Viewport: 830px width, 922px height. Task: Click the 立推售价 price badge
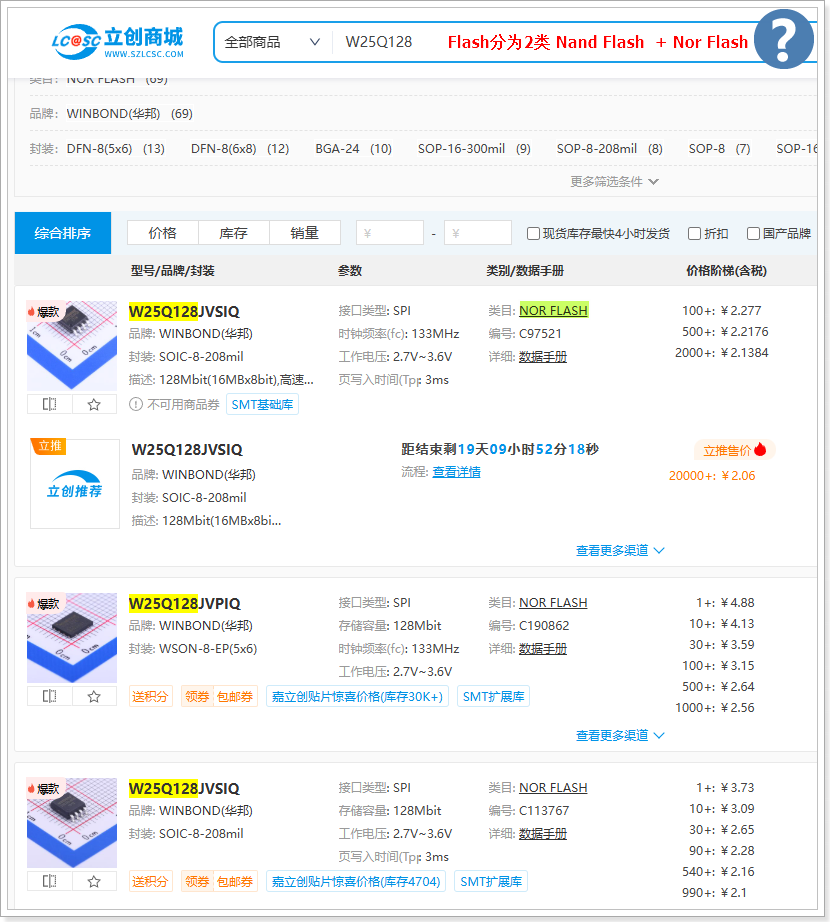pyautogui.click(x=735, y=450)
